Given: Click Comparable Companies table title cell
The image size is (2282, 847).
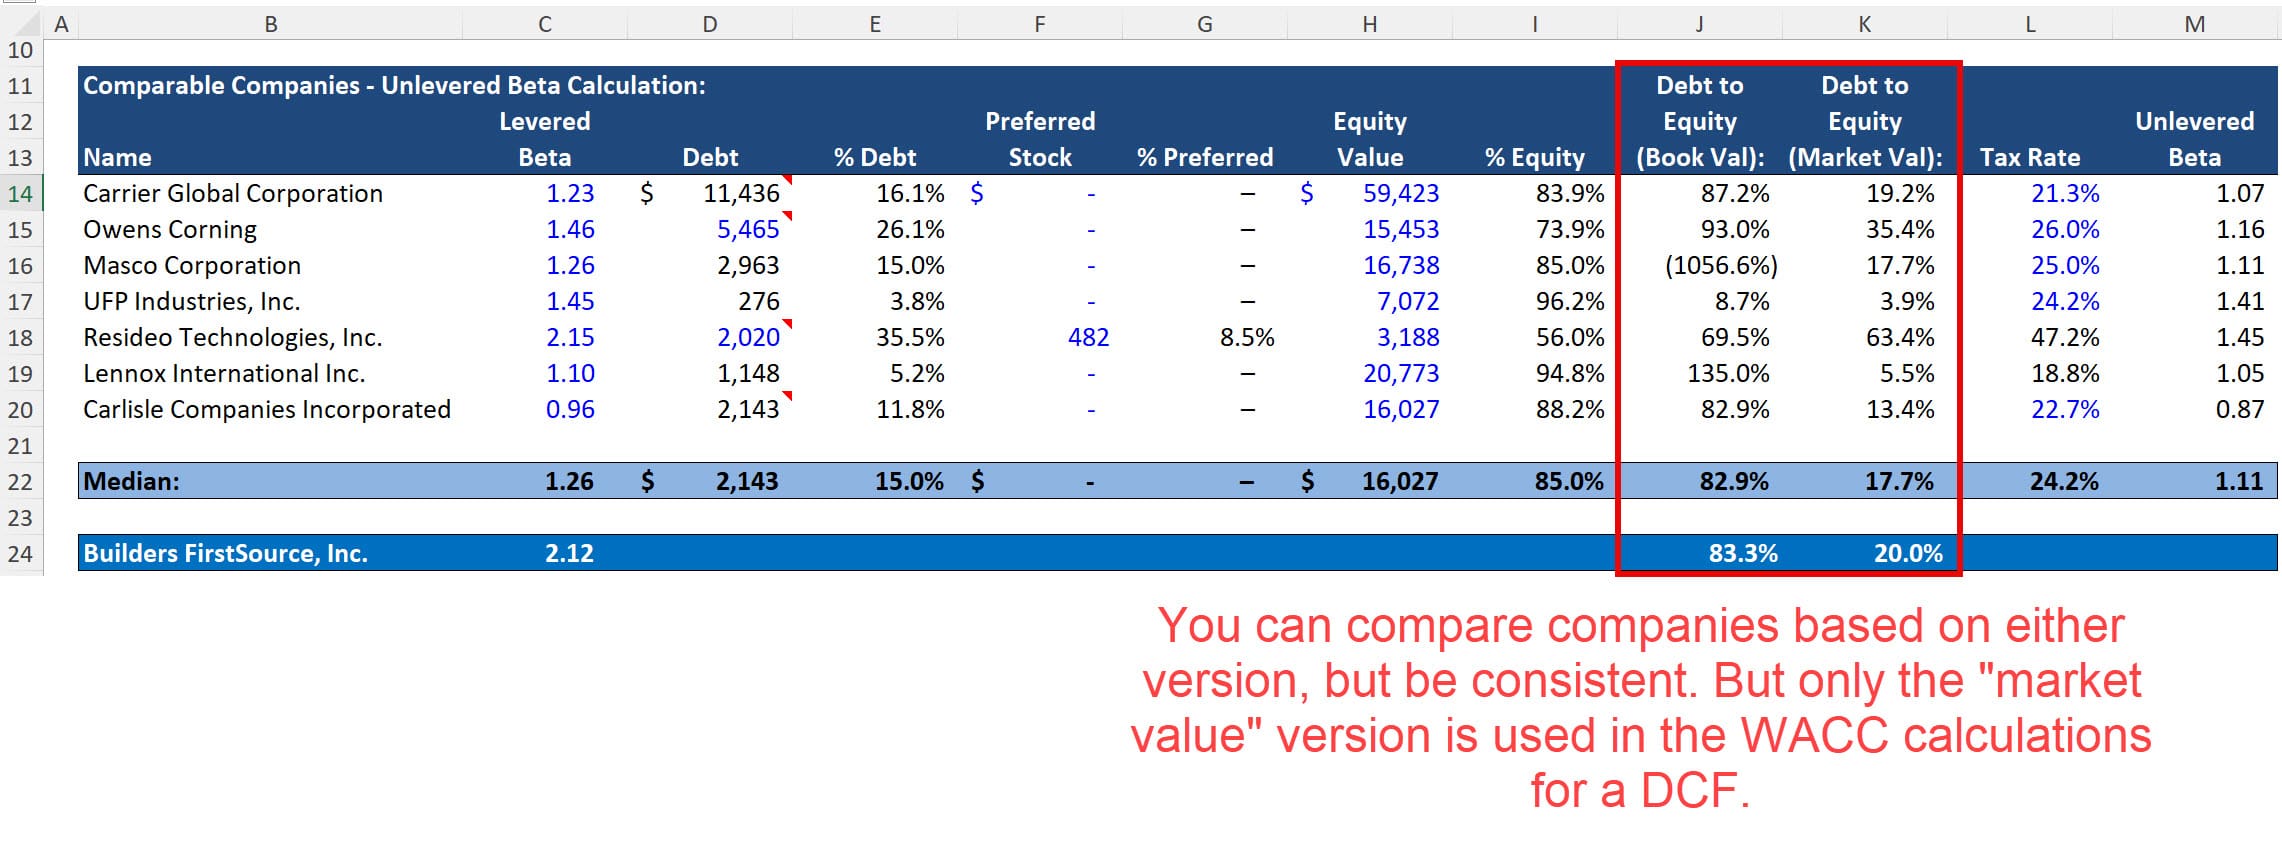Looking at the screenshot, I should tap(394, 85).
